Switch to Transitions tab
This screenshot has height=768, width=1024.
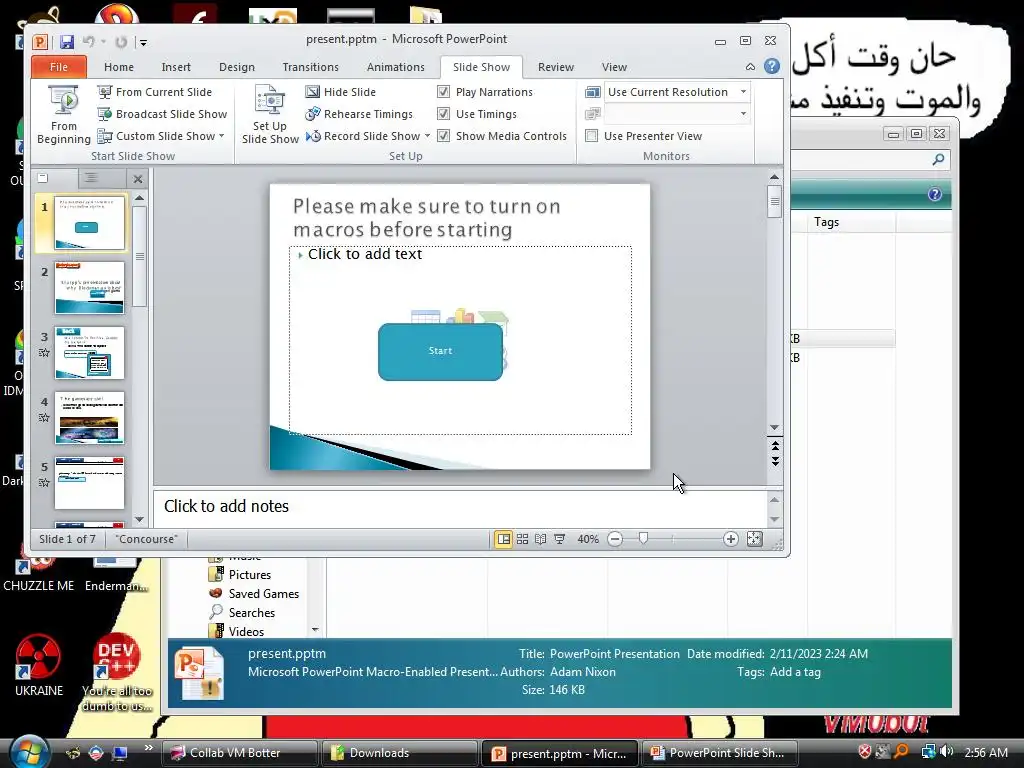tap(311, 67)
